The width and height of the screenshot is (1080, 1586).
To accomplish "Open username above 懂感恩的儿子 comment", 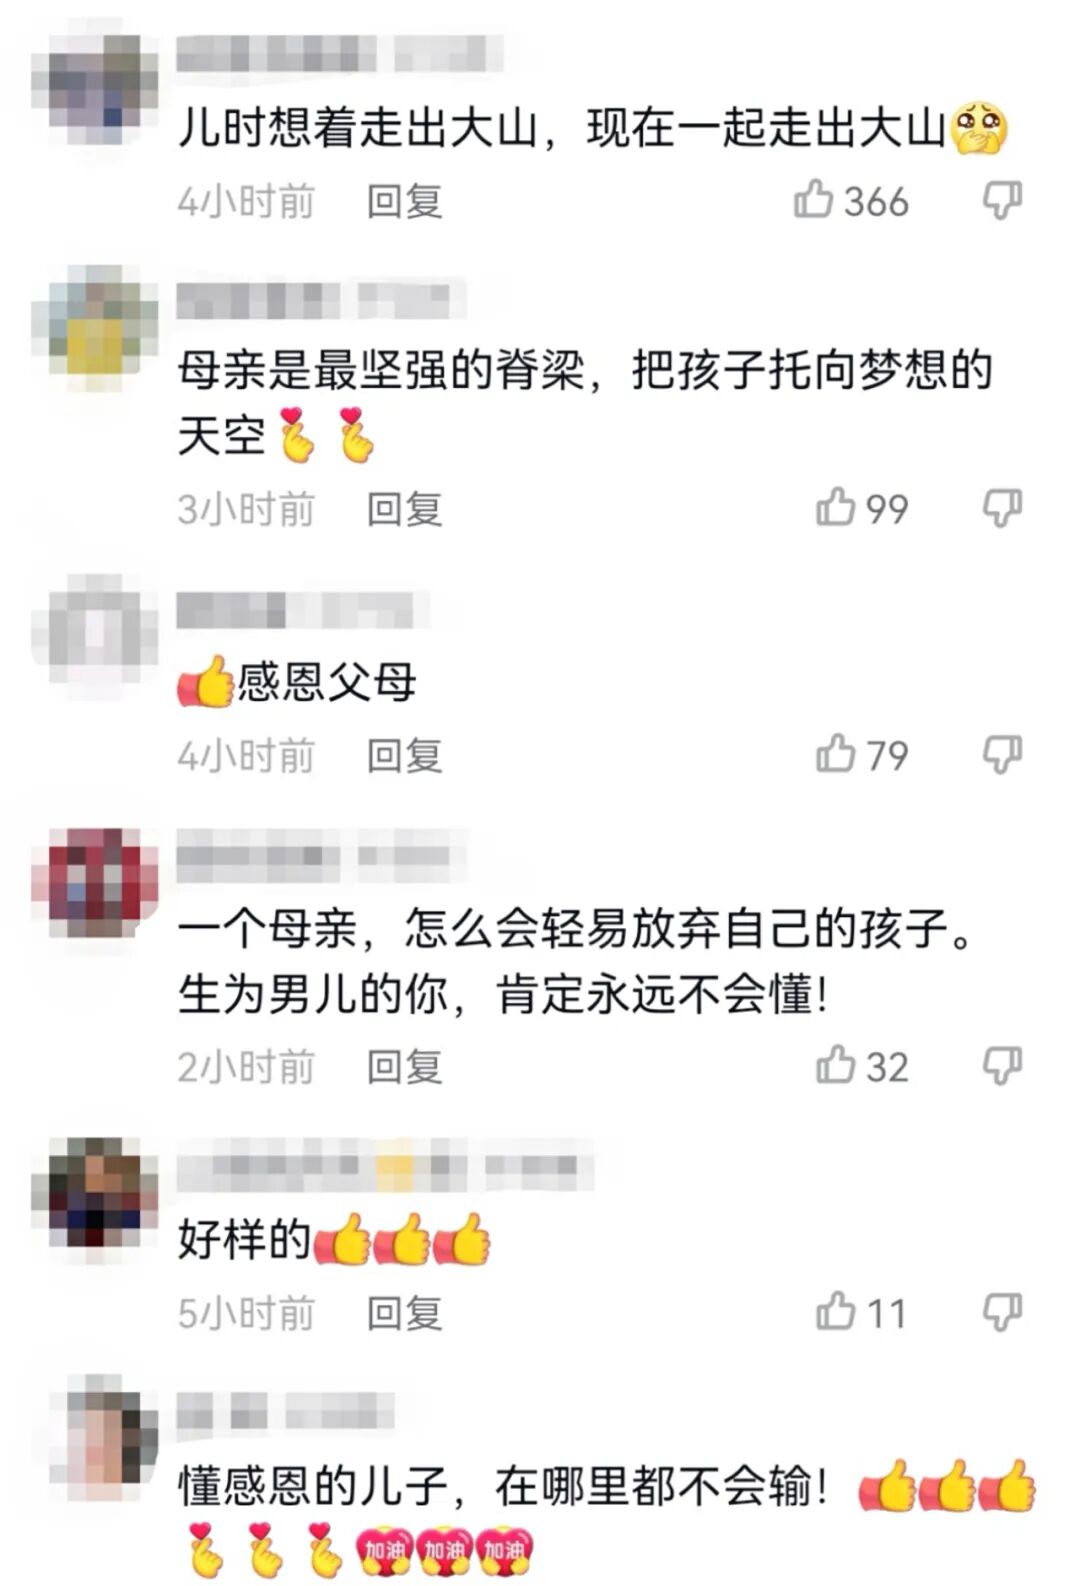I will (285, 1411).
